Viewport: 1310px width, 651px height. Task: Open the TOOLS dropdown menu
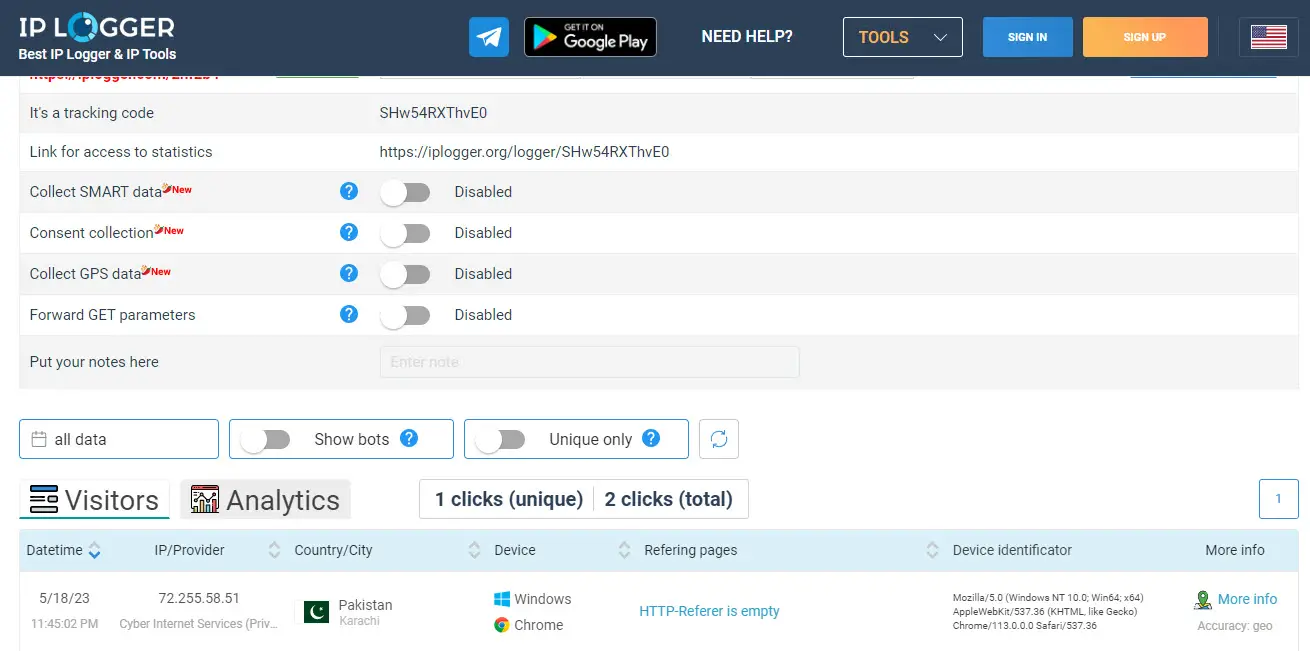click(902, 37)
